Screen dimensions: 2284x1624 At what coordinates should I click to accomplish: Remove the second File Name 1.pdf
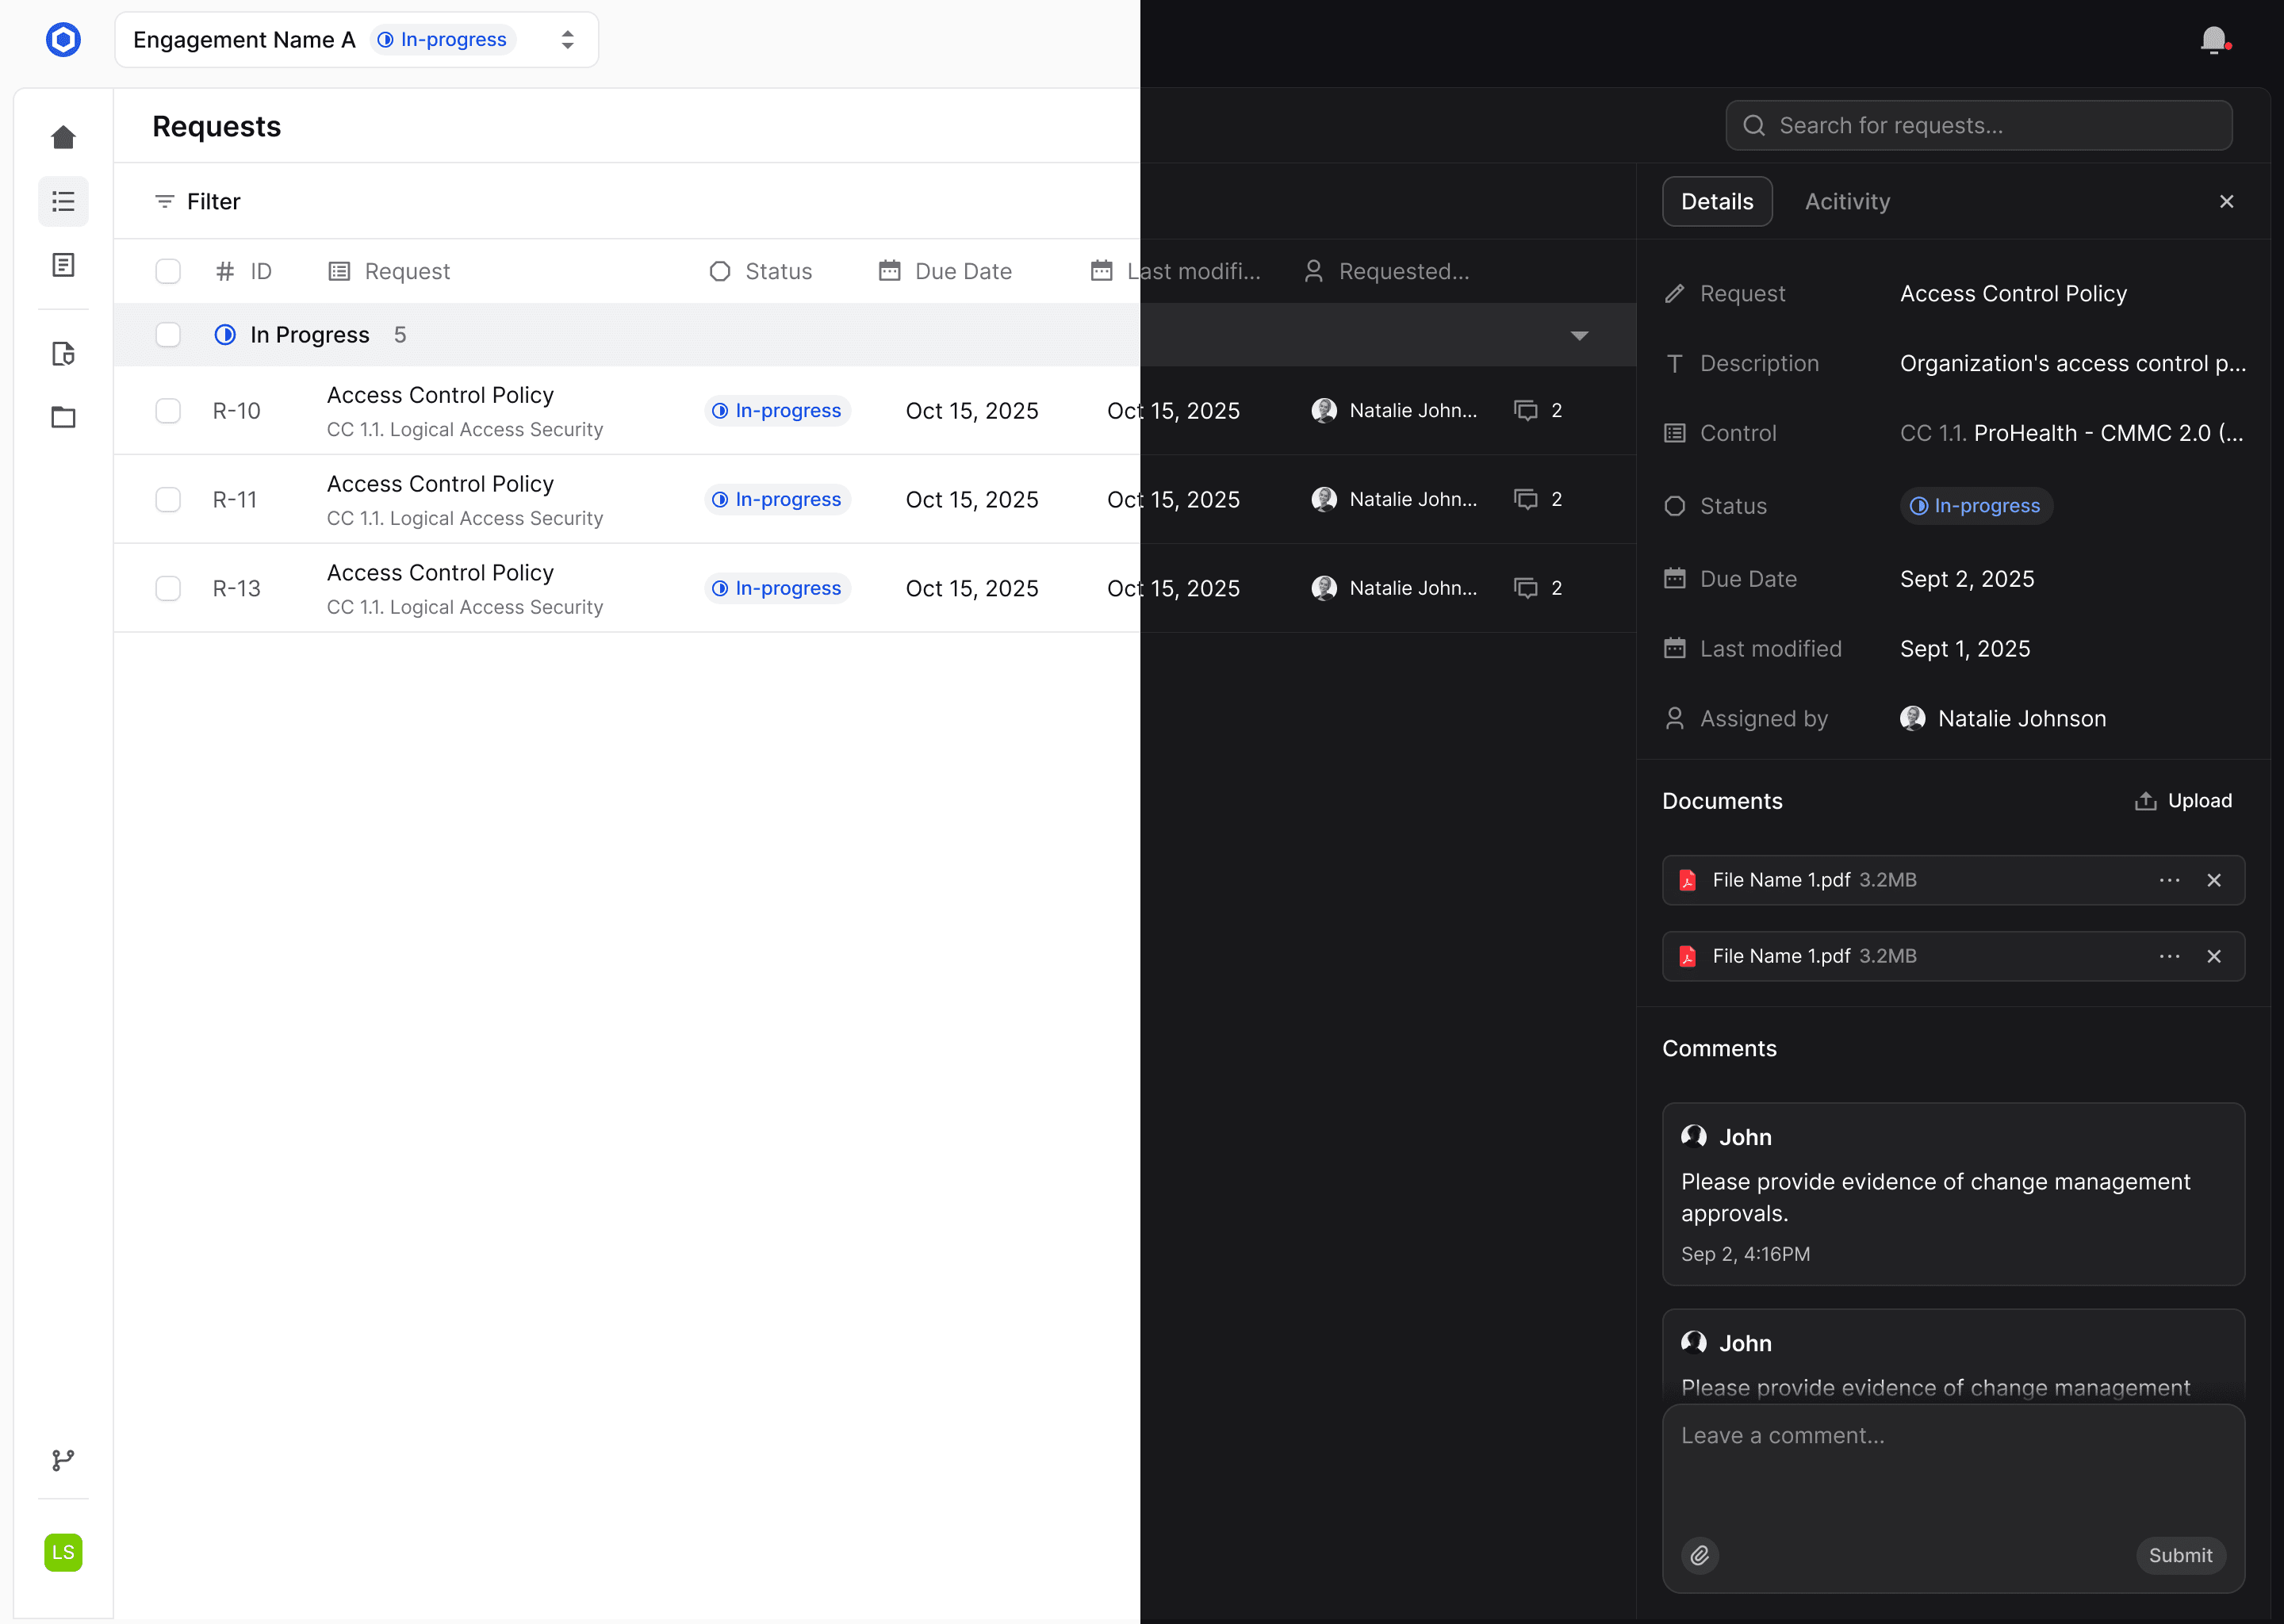[2214, 957]
